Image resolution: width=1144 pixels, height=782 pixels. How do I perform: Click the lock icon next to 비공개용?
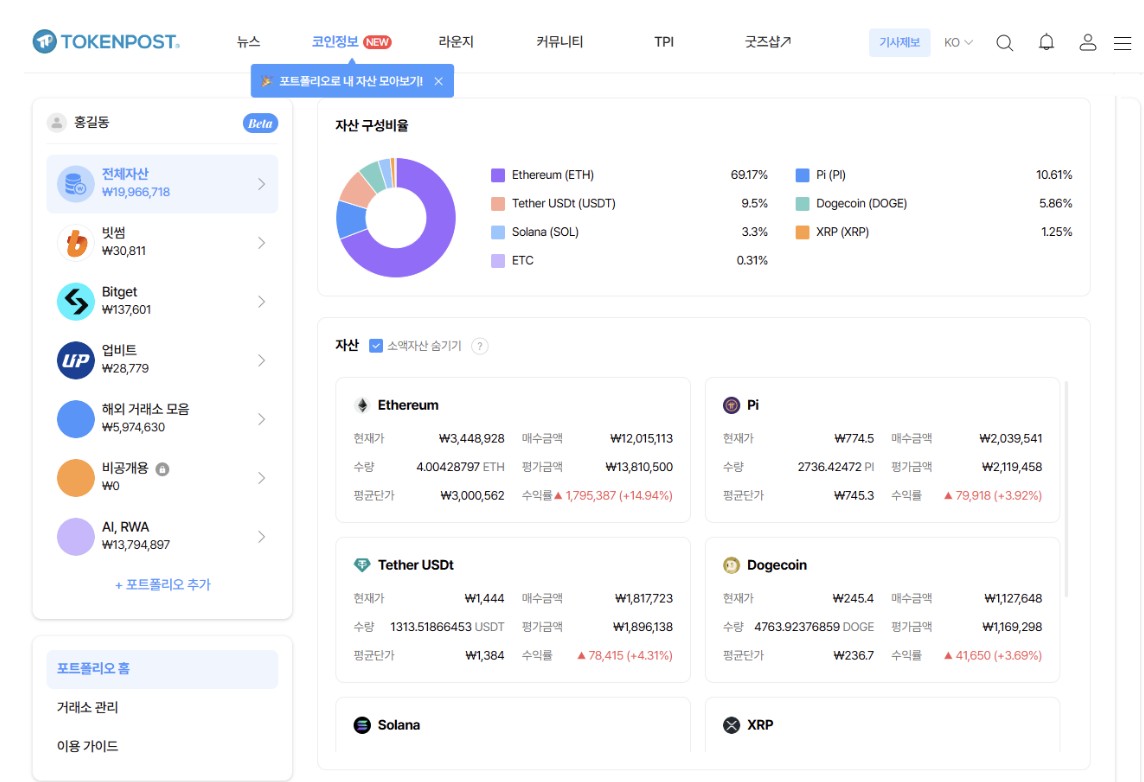point(163,469)
